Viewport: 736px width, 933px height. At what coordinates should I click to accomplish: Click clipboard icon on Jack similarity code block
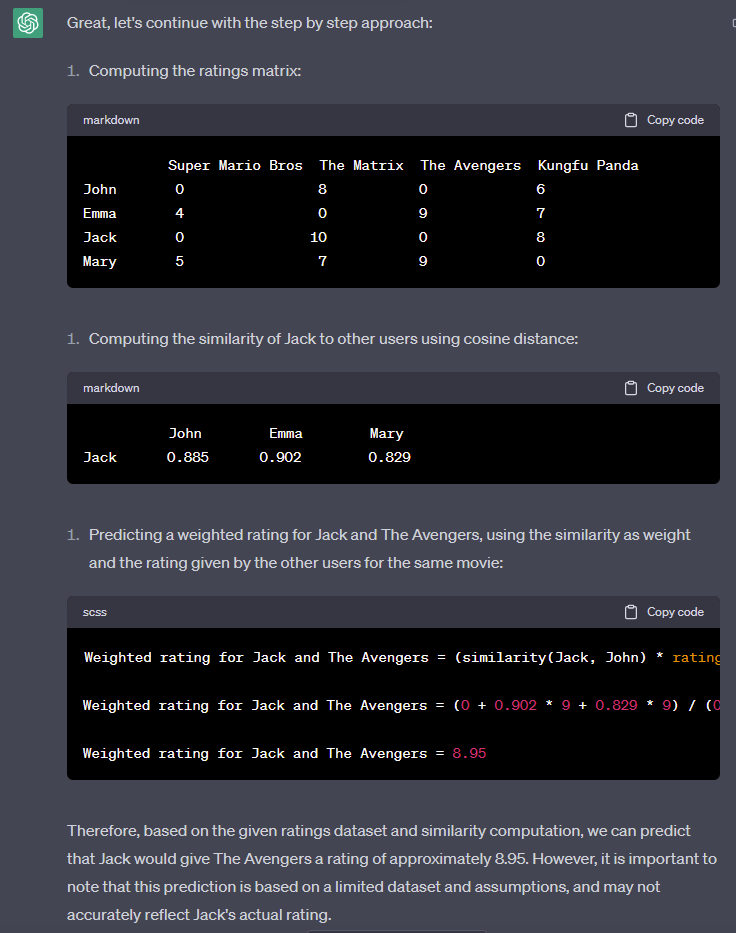tap(631, 388)
